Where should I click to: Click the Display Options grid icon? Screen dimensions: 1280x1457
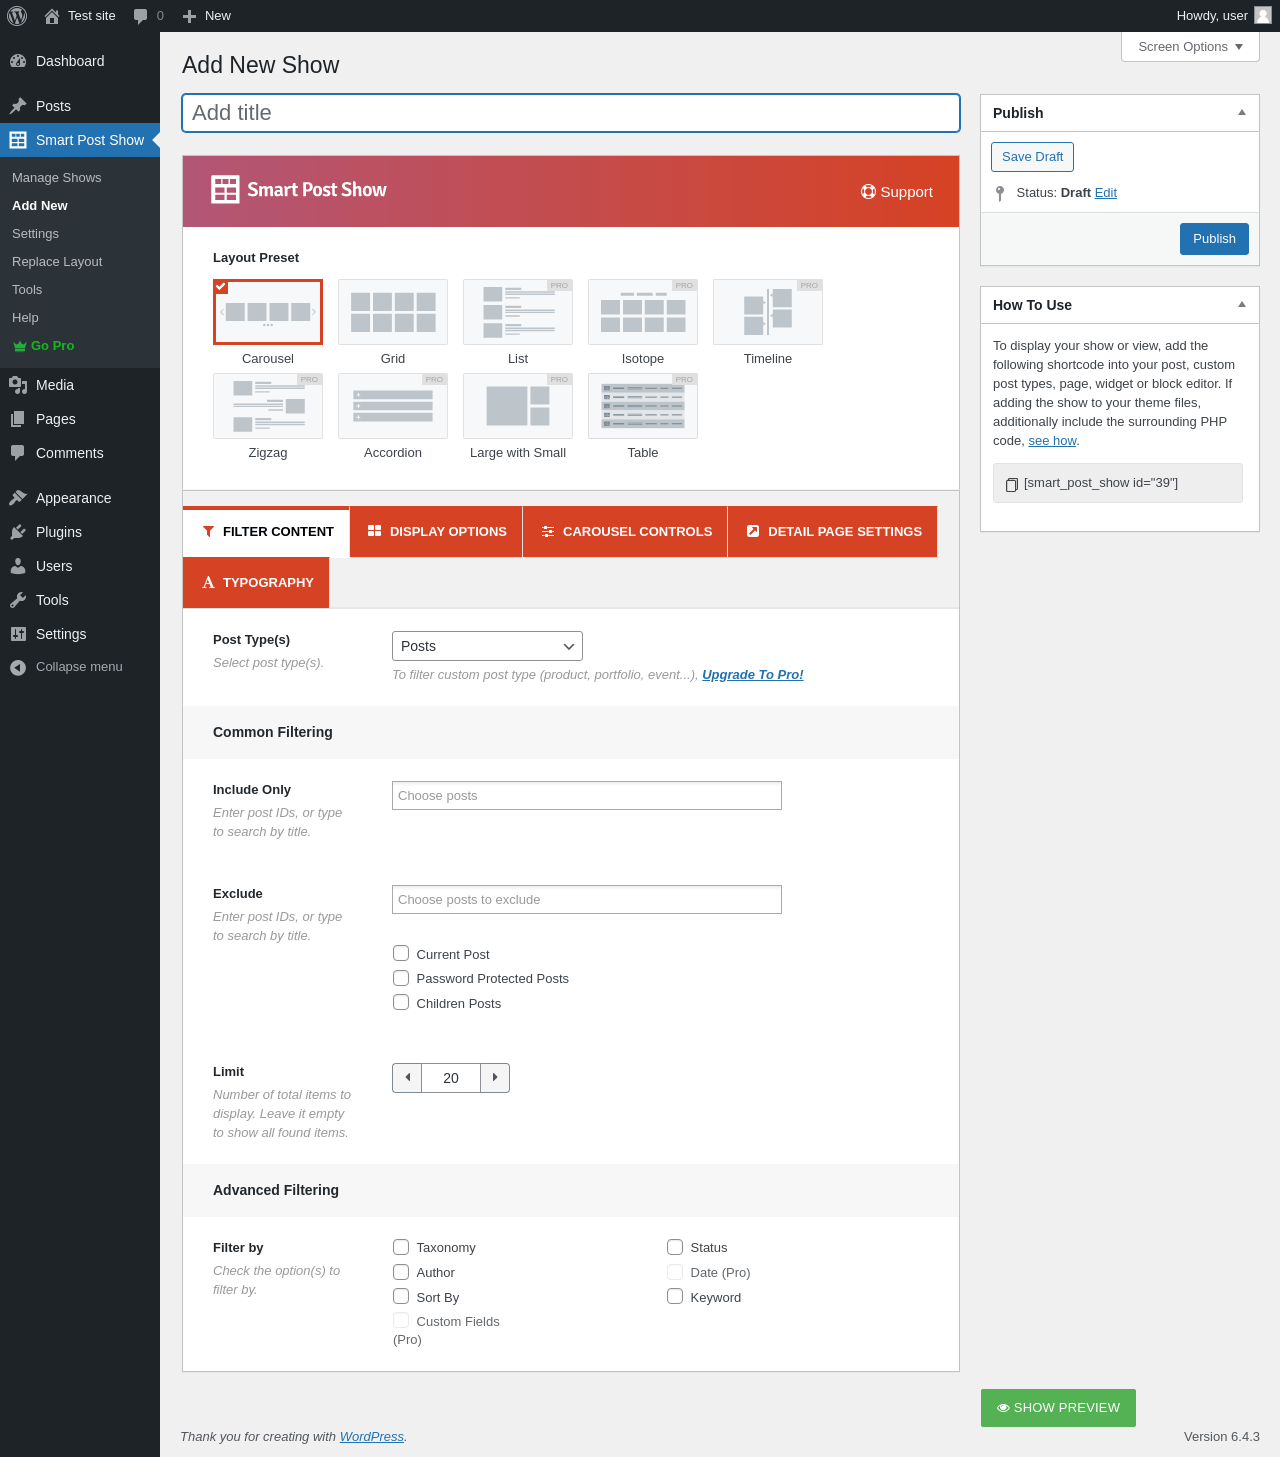[x=375, y=531]
